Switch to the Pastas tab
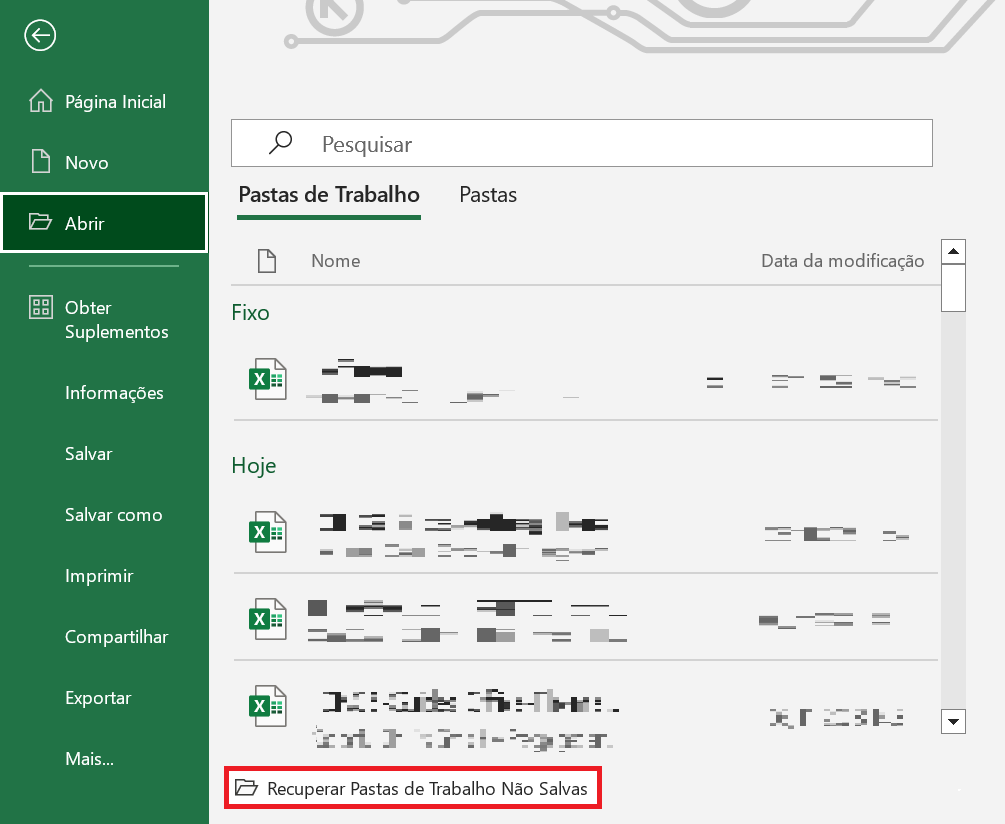Screen dimensions: 1005x824 [x=488, y=195]
